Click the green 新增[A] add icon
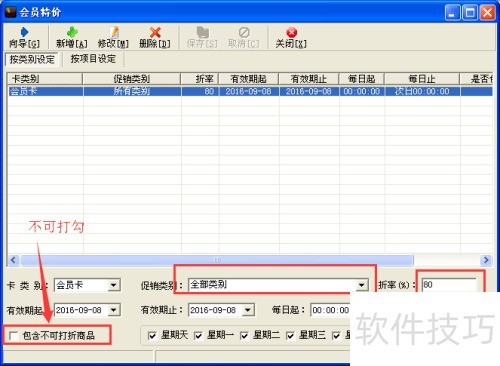This screenshot has width=500, height=366. [72, 32]
